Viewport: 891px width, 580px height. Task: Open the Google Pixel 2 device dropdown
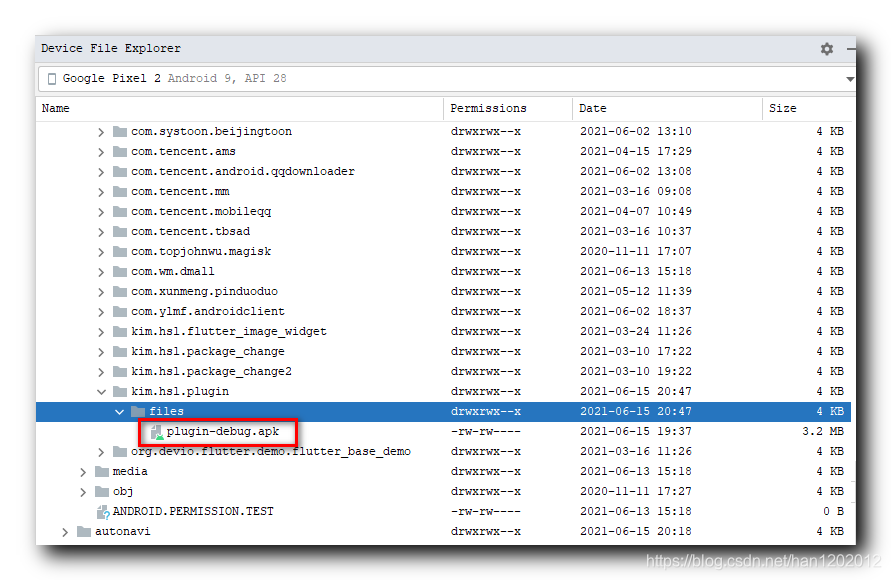pos(850,79)
